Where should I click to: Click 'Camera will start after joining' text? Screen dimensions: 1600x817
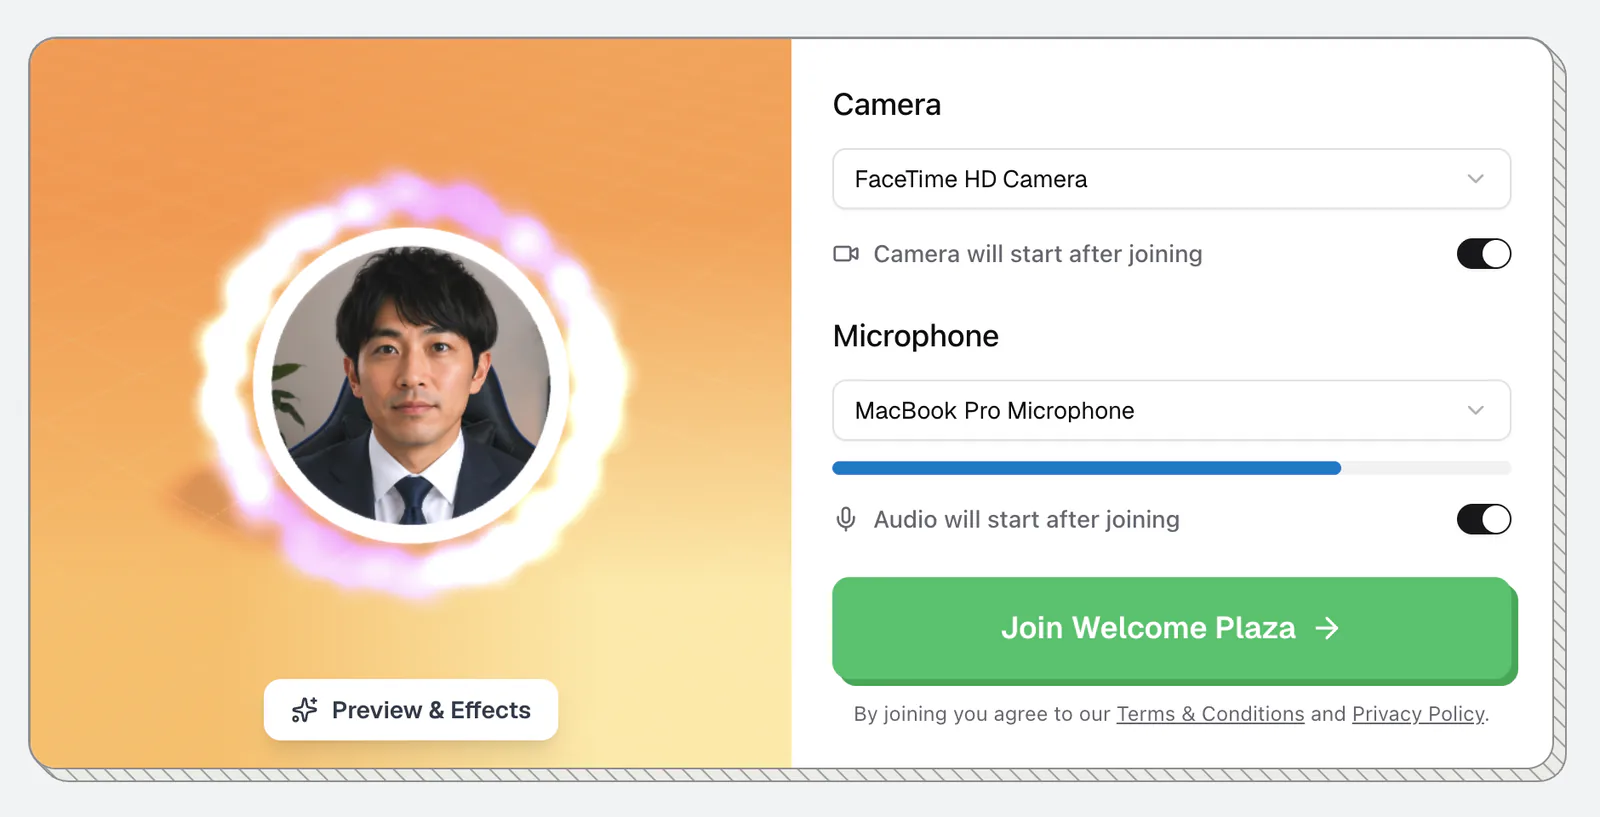1038,254
